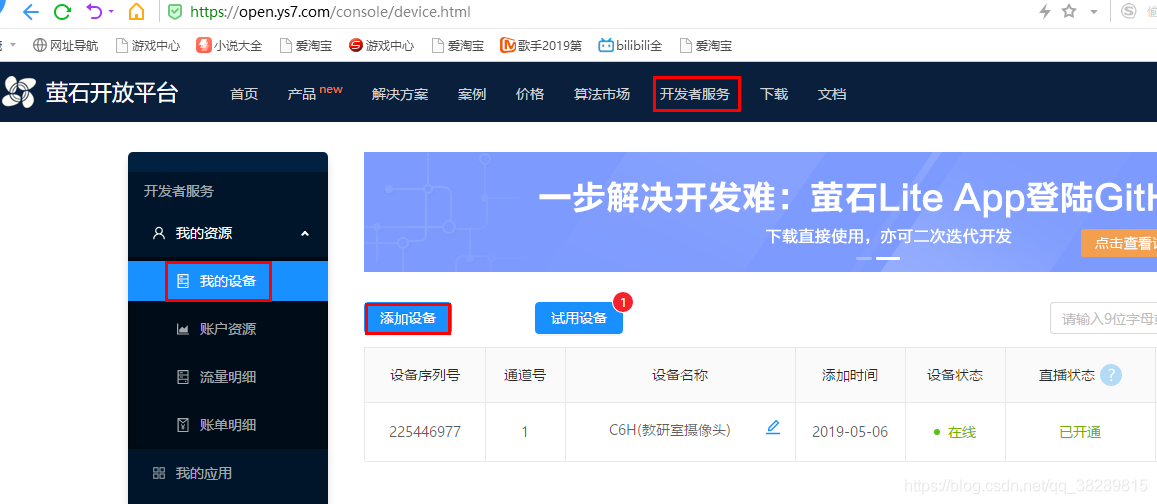Bookmark page with the star icon
Image resolution: width=1157 pixels, height=504 pixels.
pos(1069,12)
